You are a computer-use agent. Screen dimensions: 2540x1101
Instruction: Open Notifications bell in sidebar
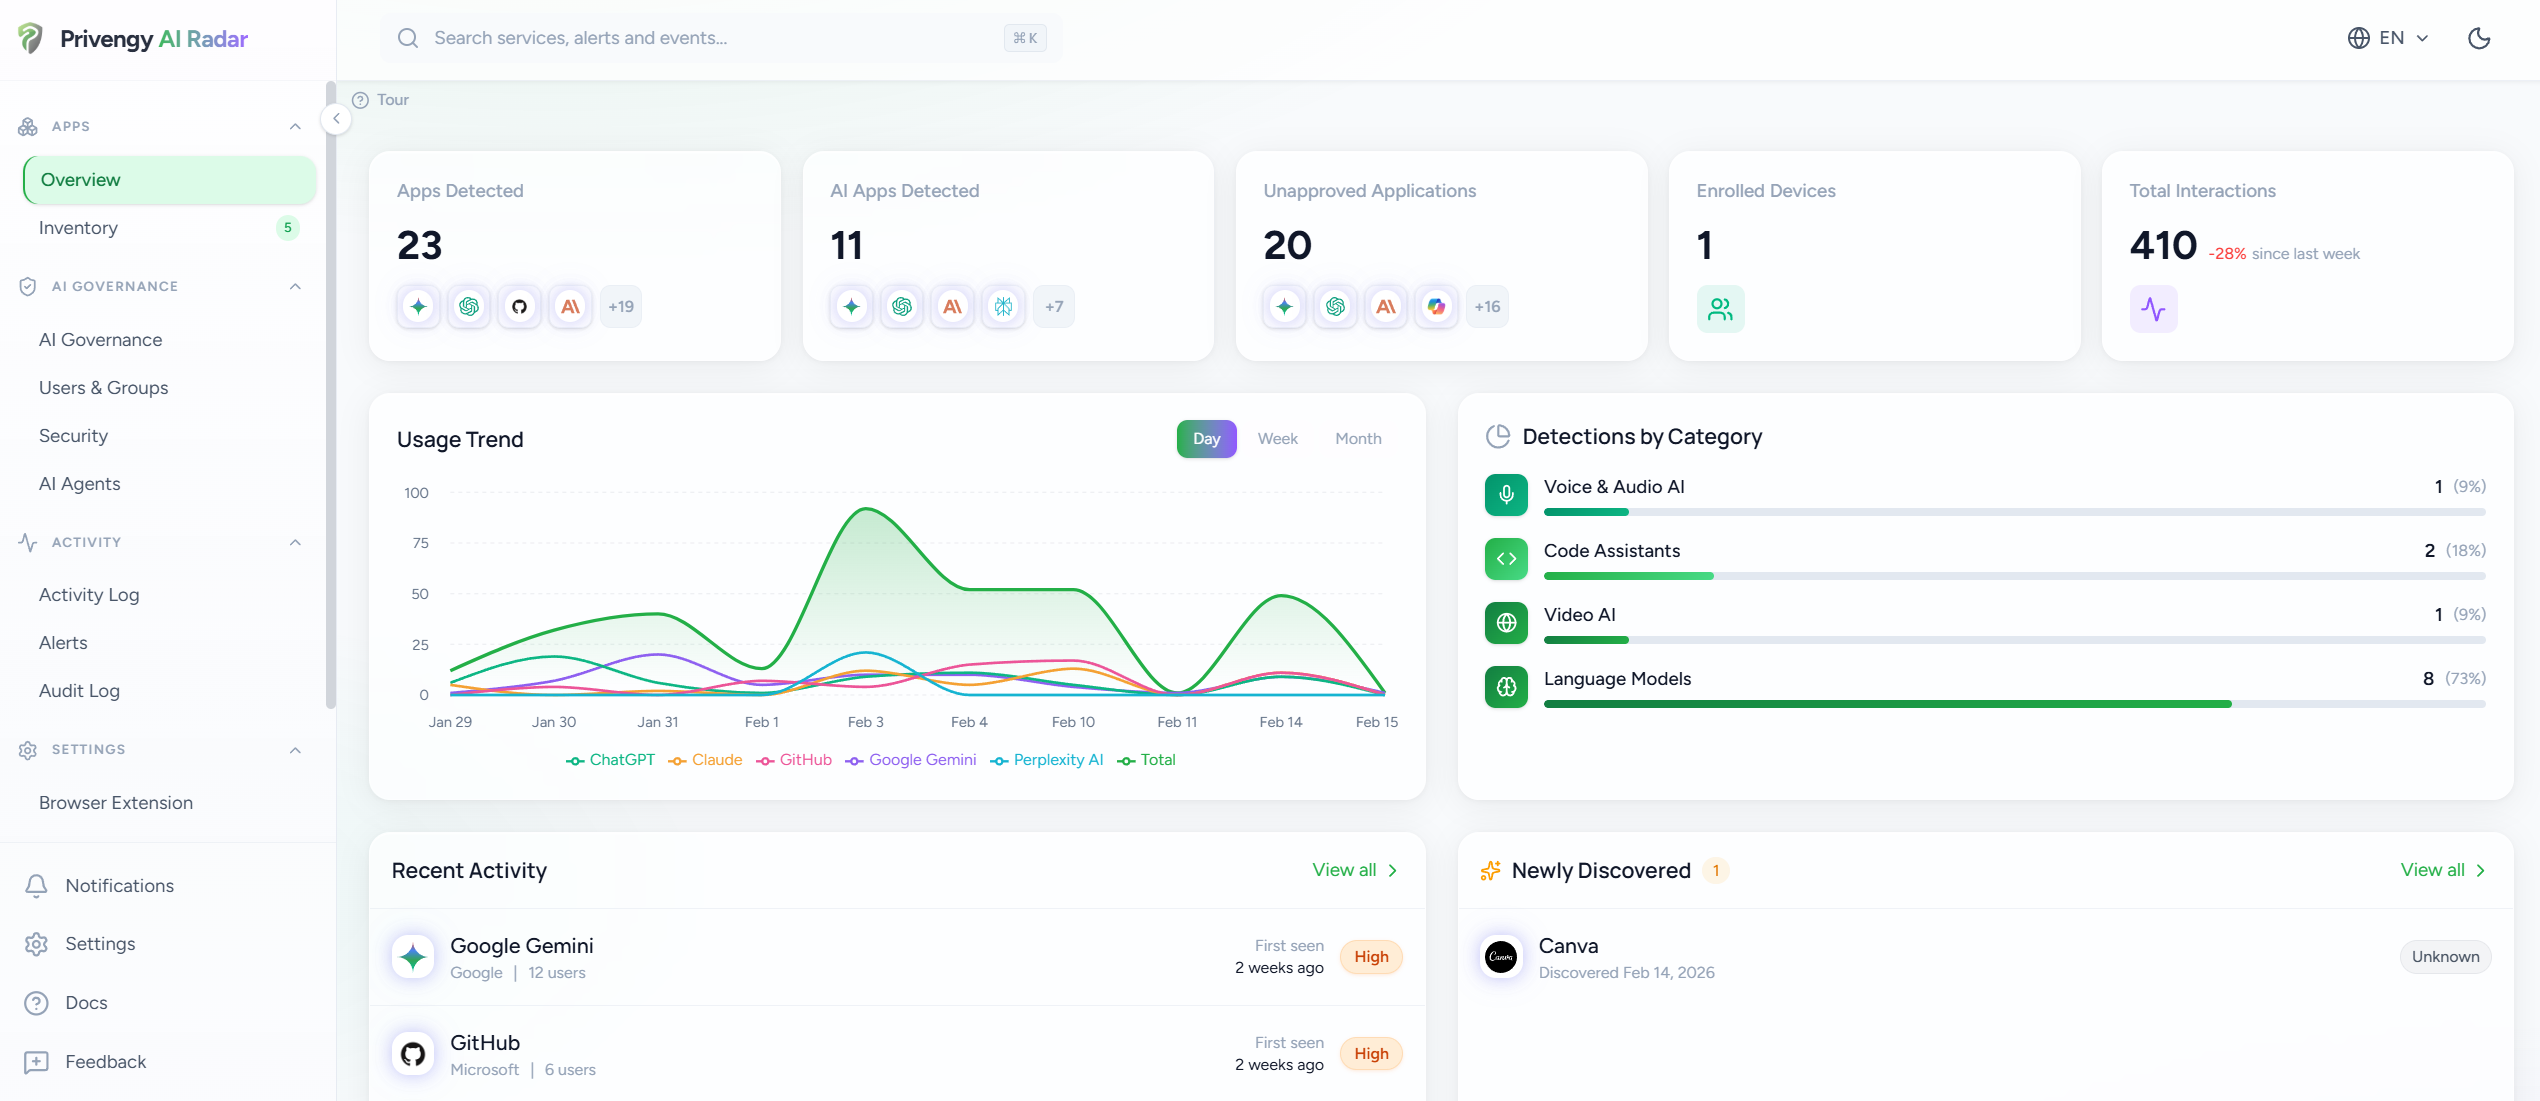pyautogui.click(x=37, y=886)
